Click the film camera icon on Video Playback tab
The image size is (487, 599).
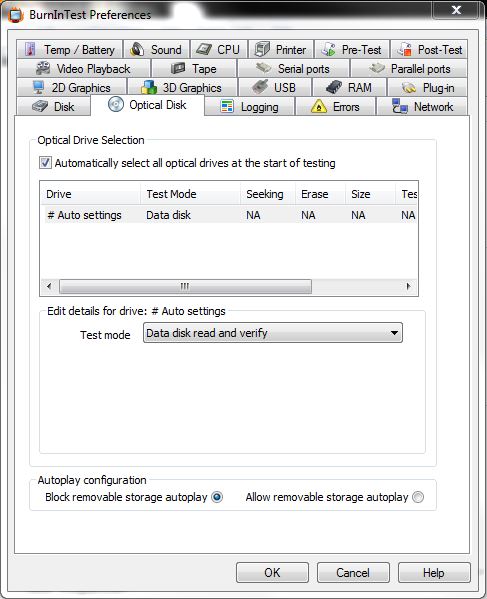tap(43, 68)
